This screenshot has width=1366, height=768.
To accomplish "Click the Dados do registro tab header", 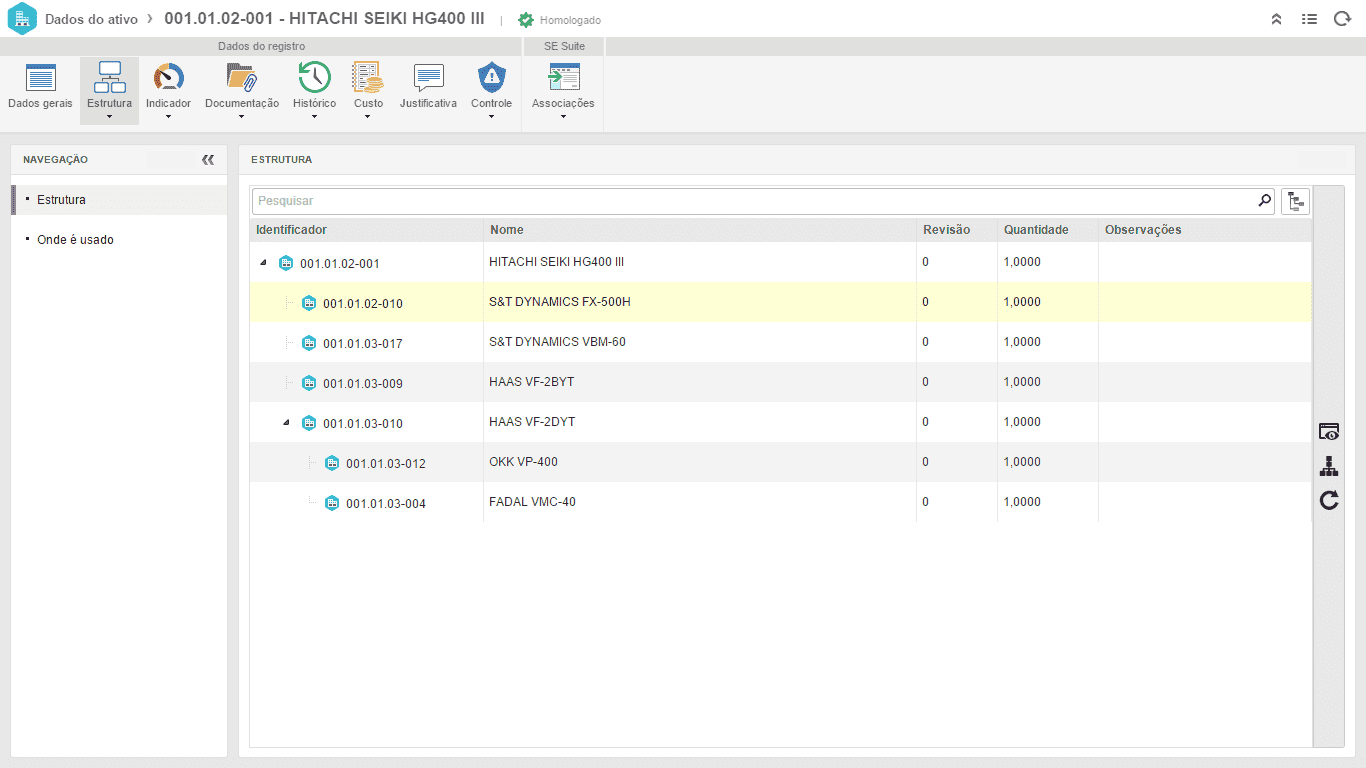I will (261, 46).
